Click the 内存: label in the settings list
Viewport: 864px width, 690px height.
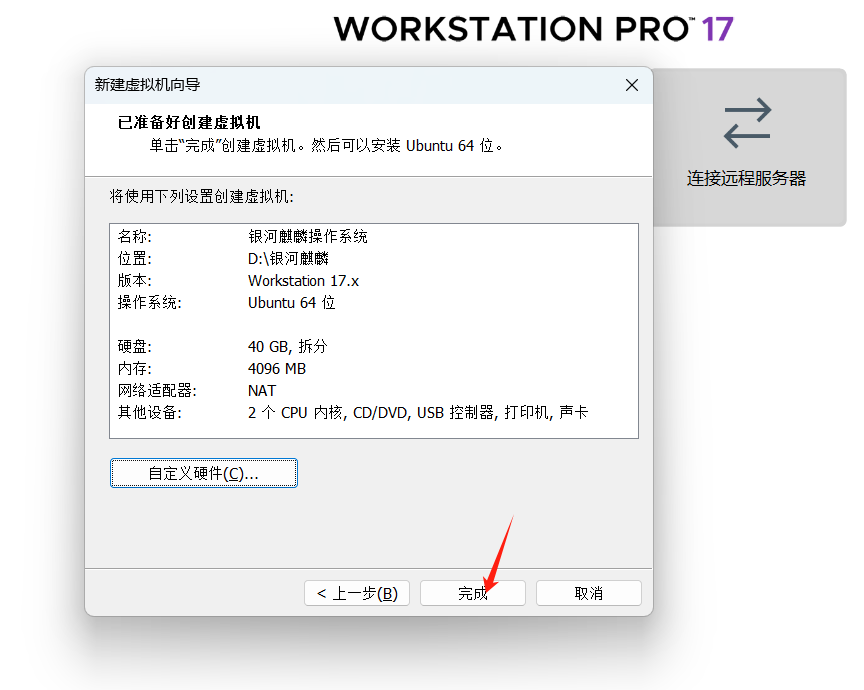point(134,369)
